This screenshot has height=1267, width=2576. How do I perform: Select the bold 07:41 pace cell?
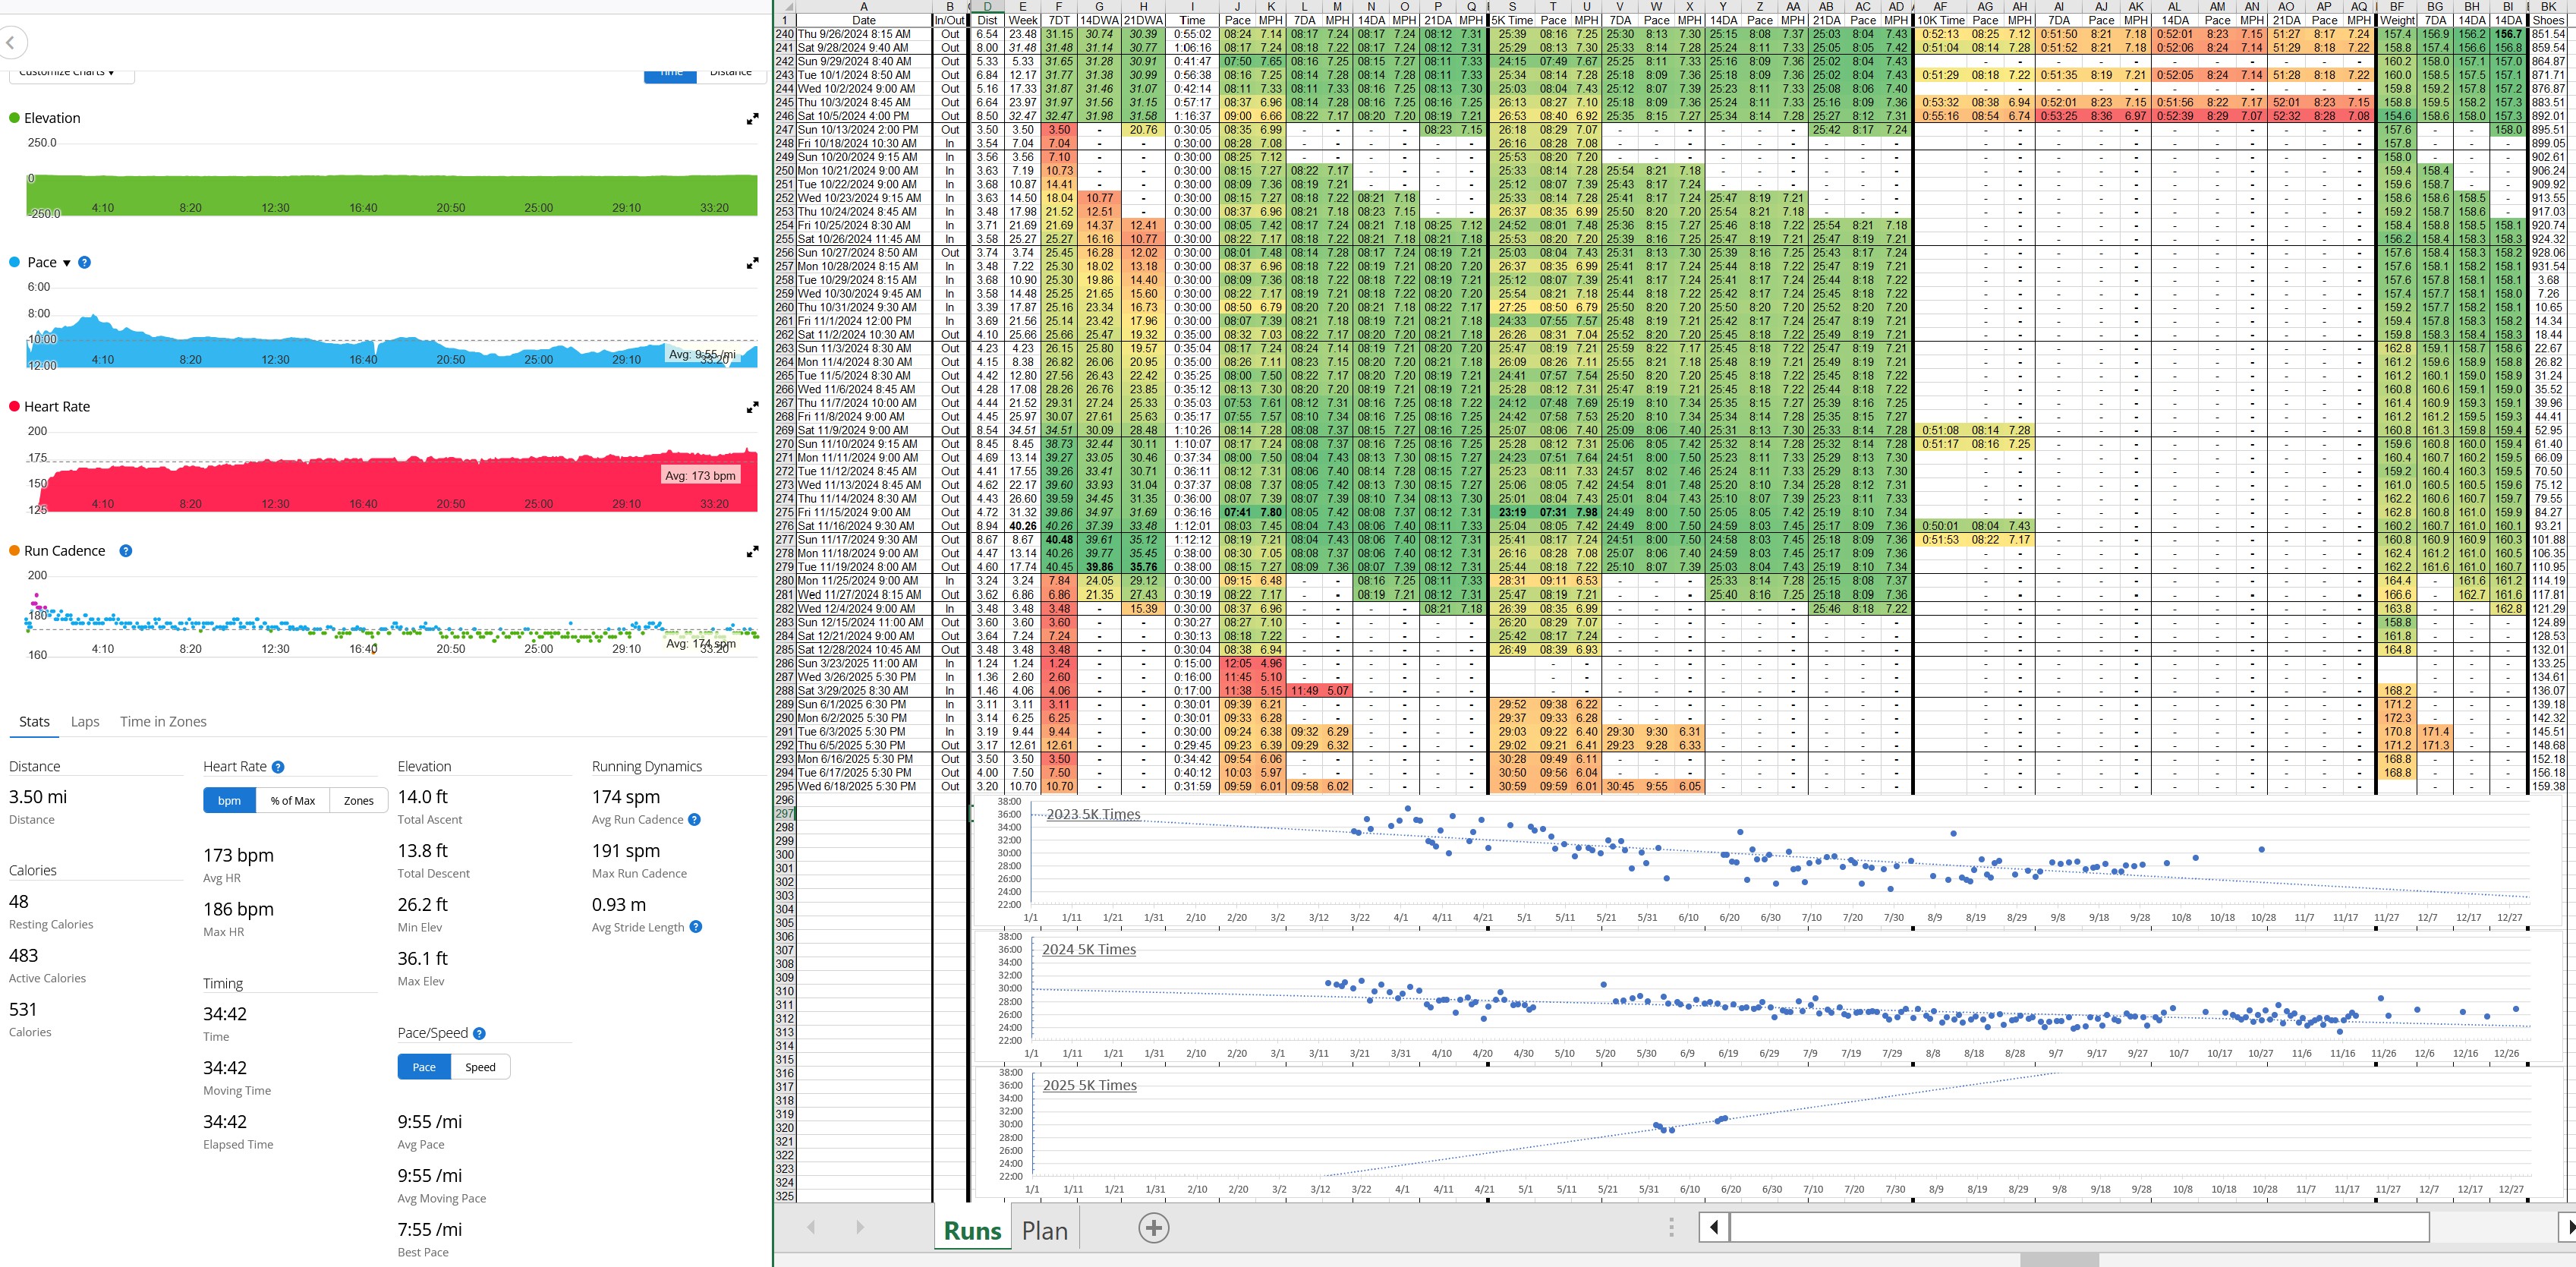pyautogui.click(x=1237, y=512)
